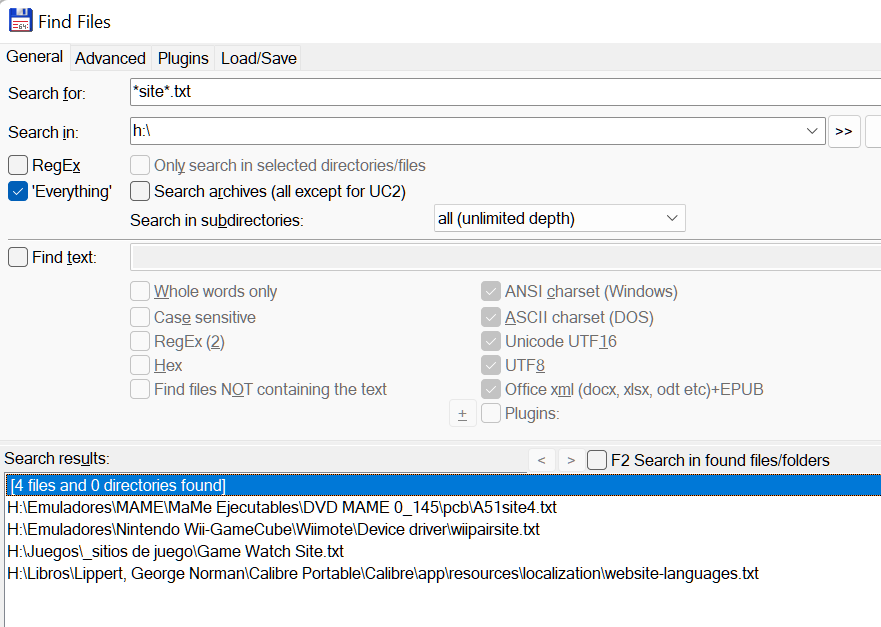Select the wiipairsite.txt result
881x627 pixels.
[443, 529]
